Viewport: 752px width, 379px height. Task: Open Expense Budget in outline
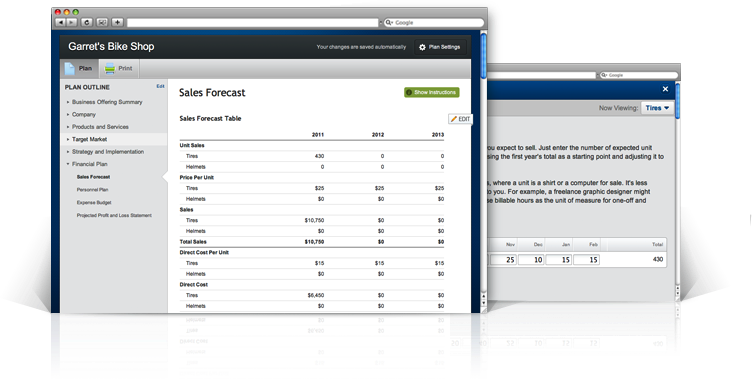pyautogui.click(x=94, y=202)
